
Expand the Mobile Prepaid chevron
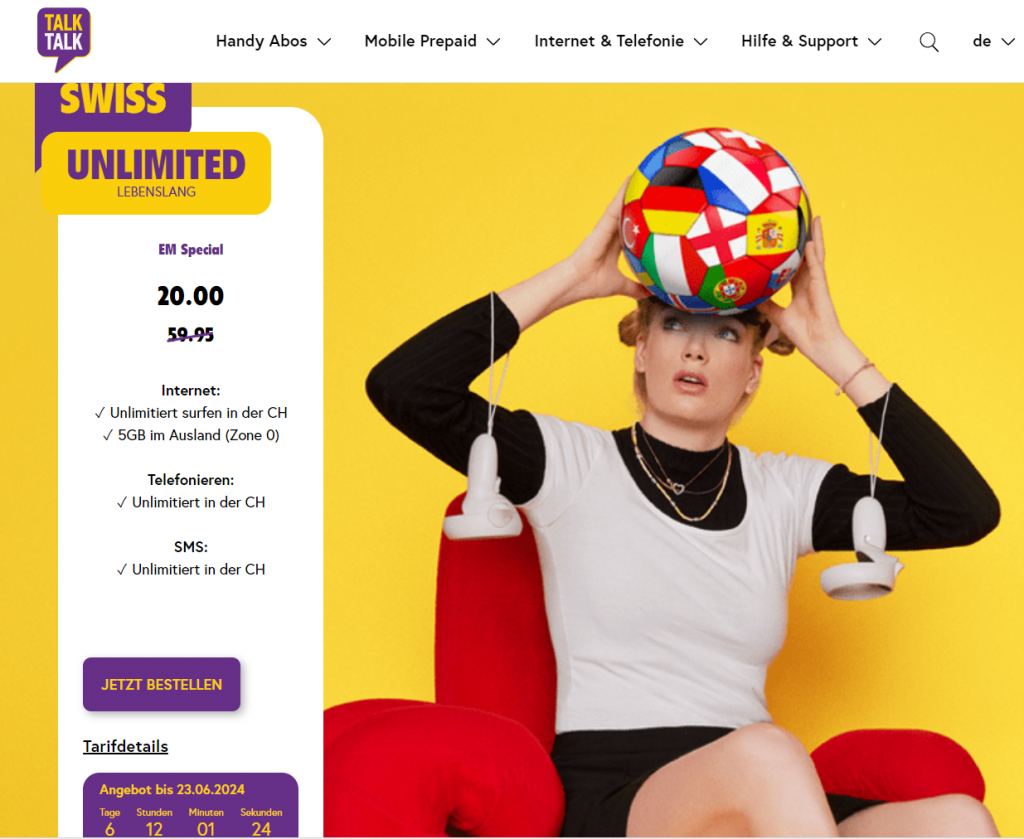[x=494, y=42]
